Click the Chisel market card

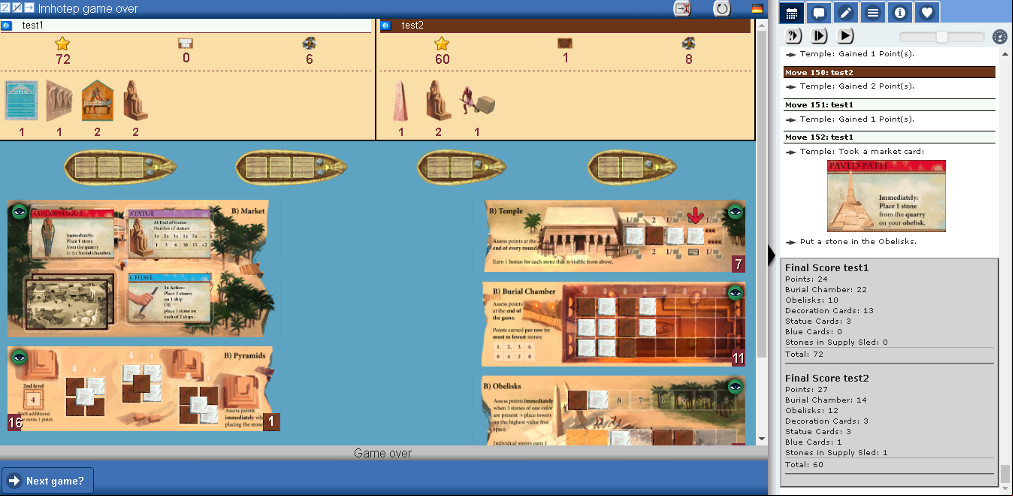pos(169,296)
